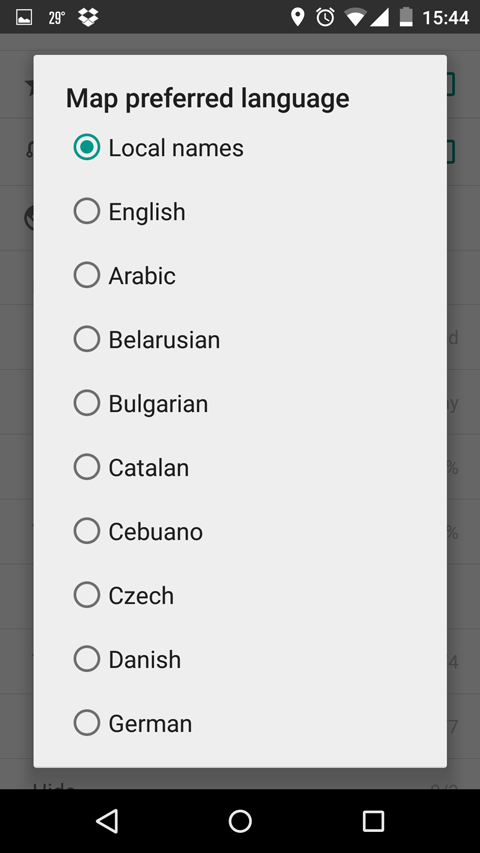Screen dimensions: 480x853
Task: Tap the picture notification icon
Action: pos(24,17)
